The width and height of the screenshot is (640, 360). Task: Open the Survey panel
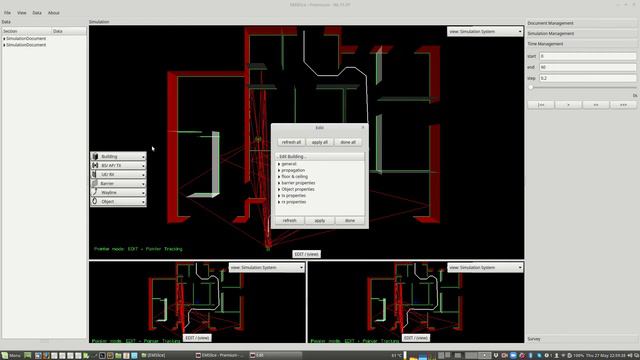(x=582, y=339)
